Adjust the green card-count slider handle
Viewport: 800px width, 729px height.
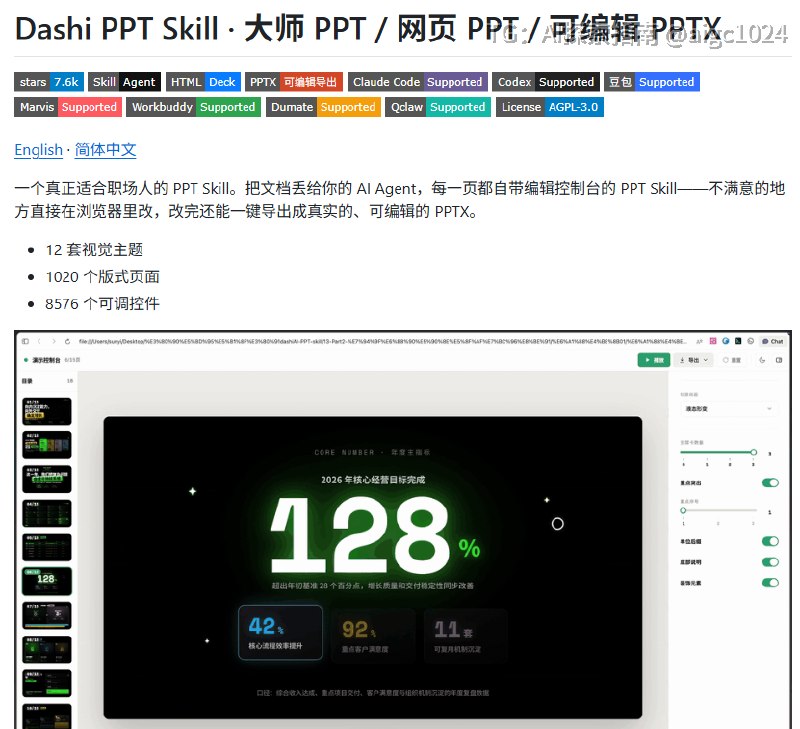click(754, 453)
